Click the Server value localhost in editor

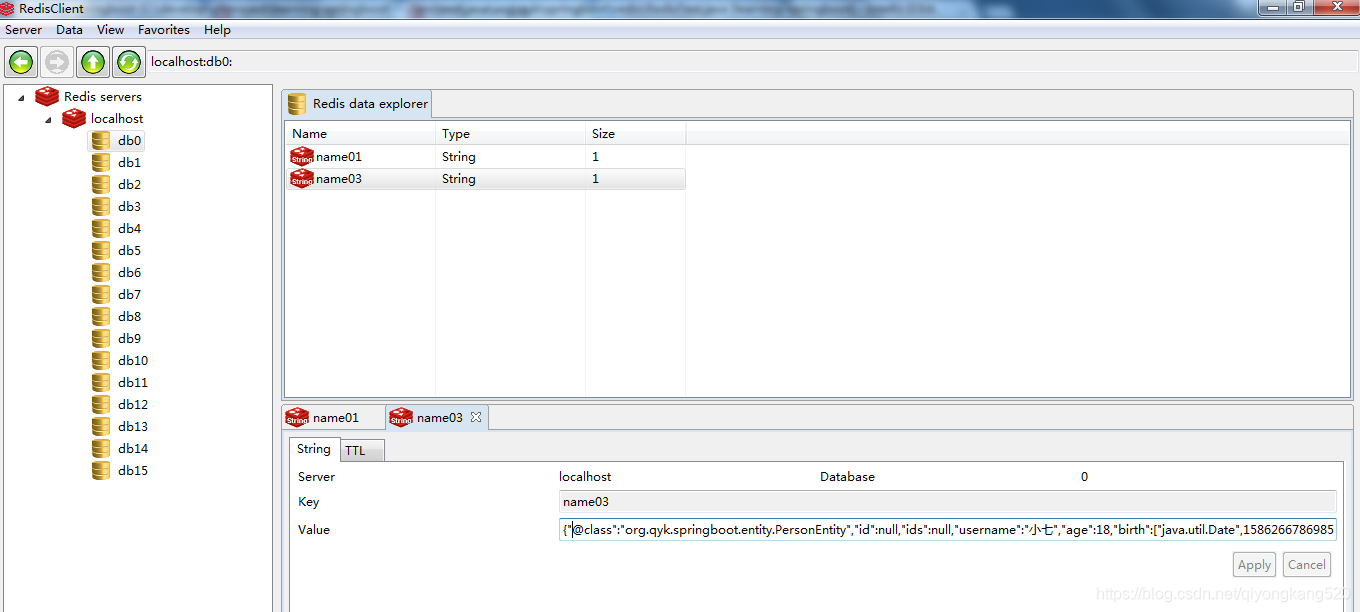[x=585, y=477]
